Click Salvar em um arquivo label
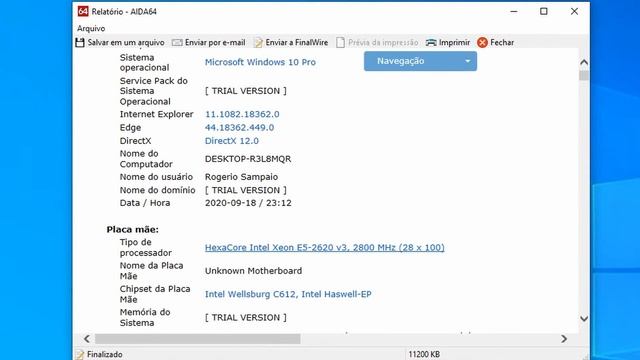Viewport: 640px width, 360px height. (x=126, y=42)
